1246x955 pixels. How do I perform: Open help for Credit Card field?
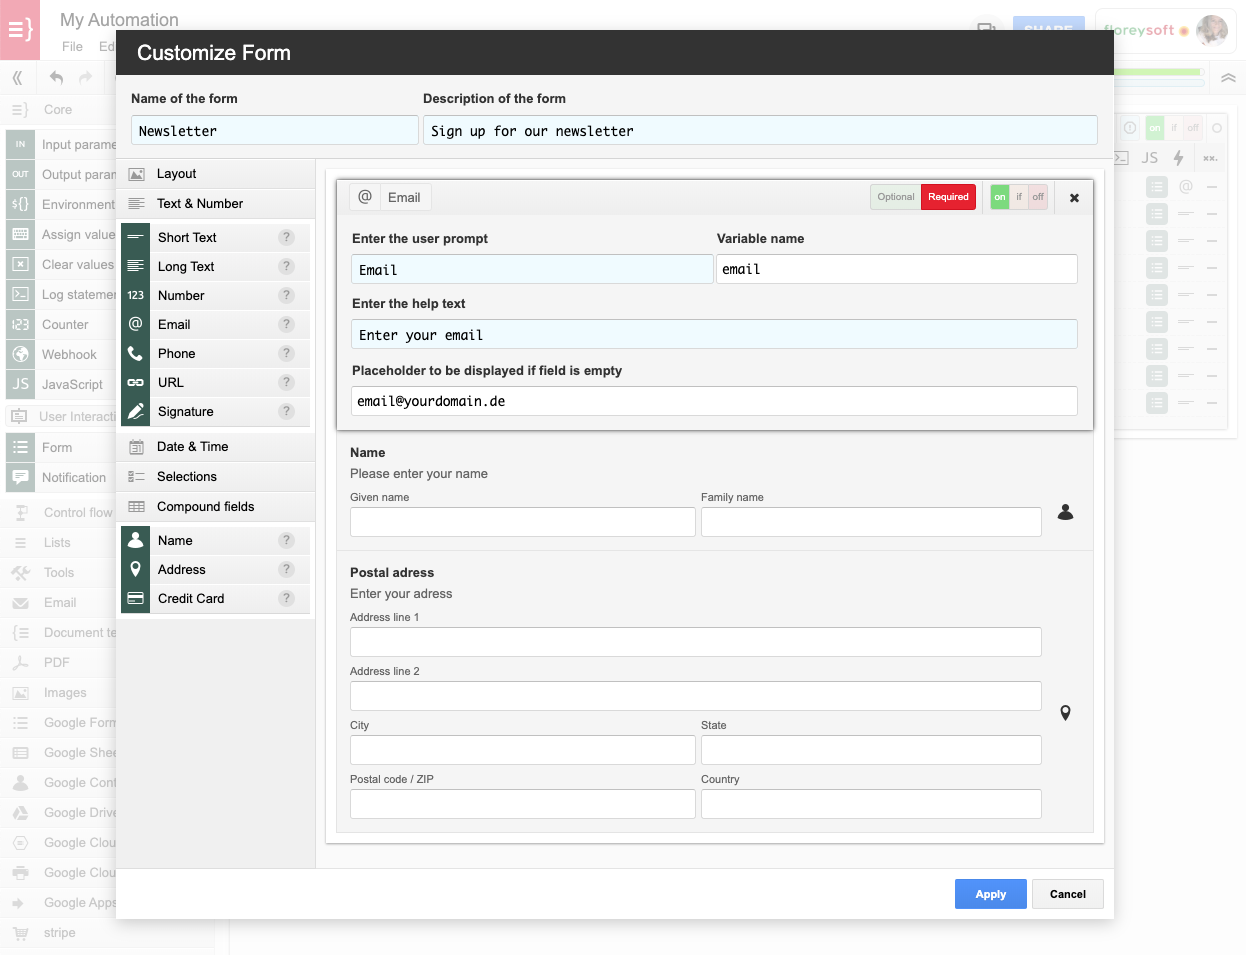click(287, 598)
